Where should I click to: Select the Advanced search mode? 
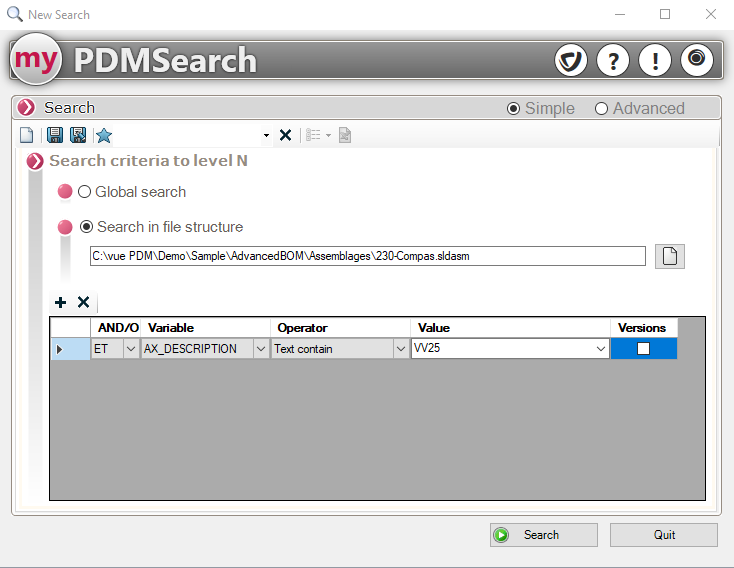pyautogui.click(x=601, y=108)
